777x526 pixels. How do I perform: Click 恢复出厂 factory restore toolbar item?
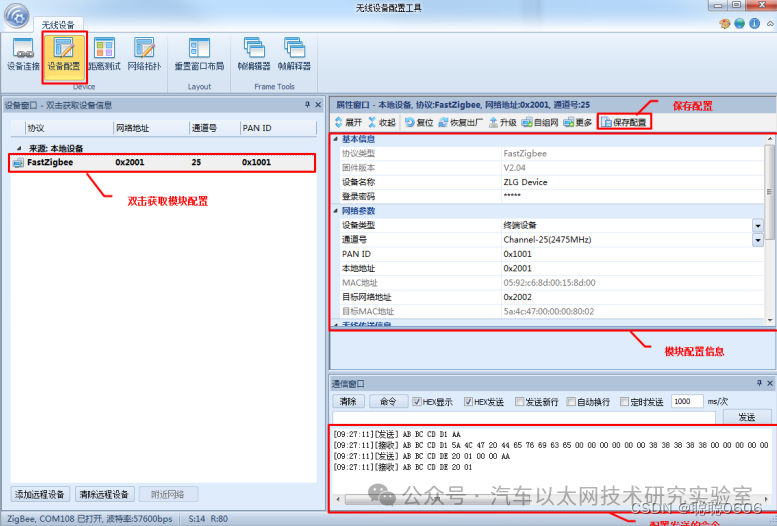tap(460, 122)
